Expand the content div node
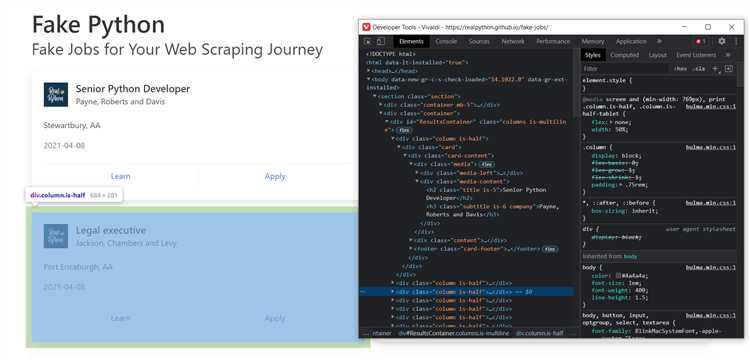The height and width of the screenshot is (360, 750). tap(411, 240)
